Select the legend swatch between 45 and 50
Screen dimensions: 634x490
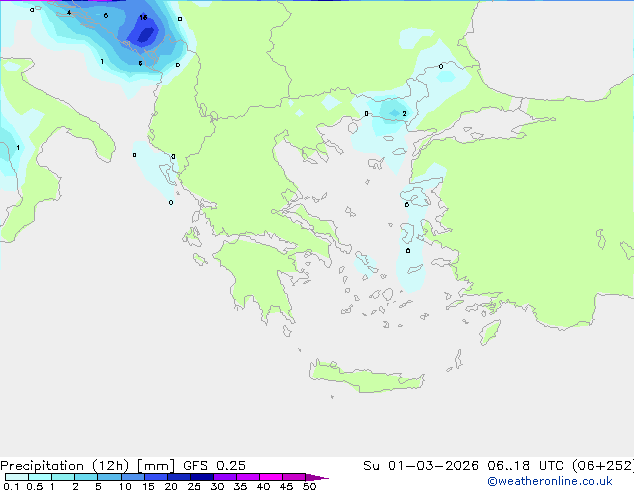pos(294,477)
